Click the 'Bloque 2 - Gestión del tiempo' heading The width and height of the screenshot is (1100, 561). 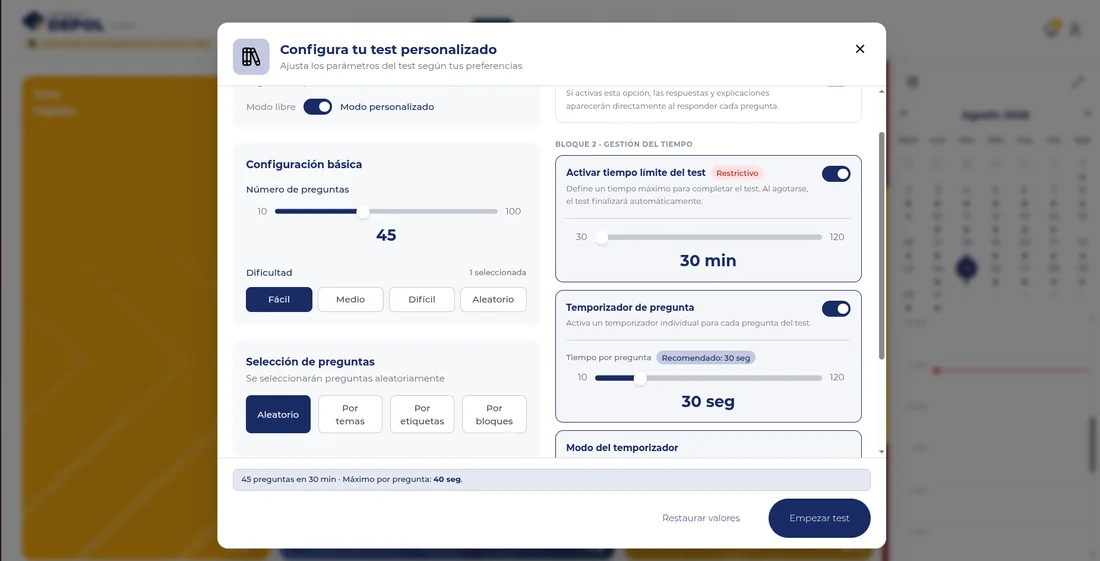coord(624,144)
